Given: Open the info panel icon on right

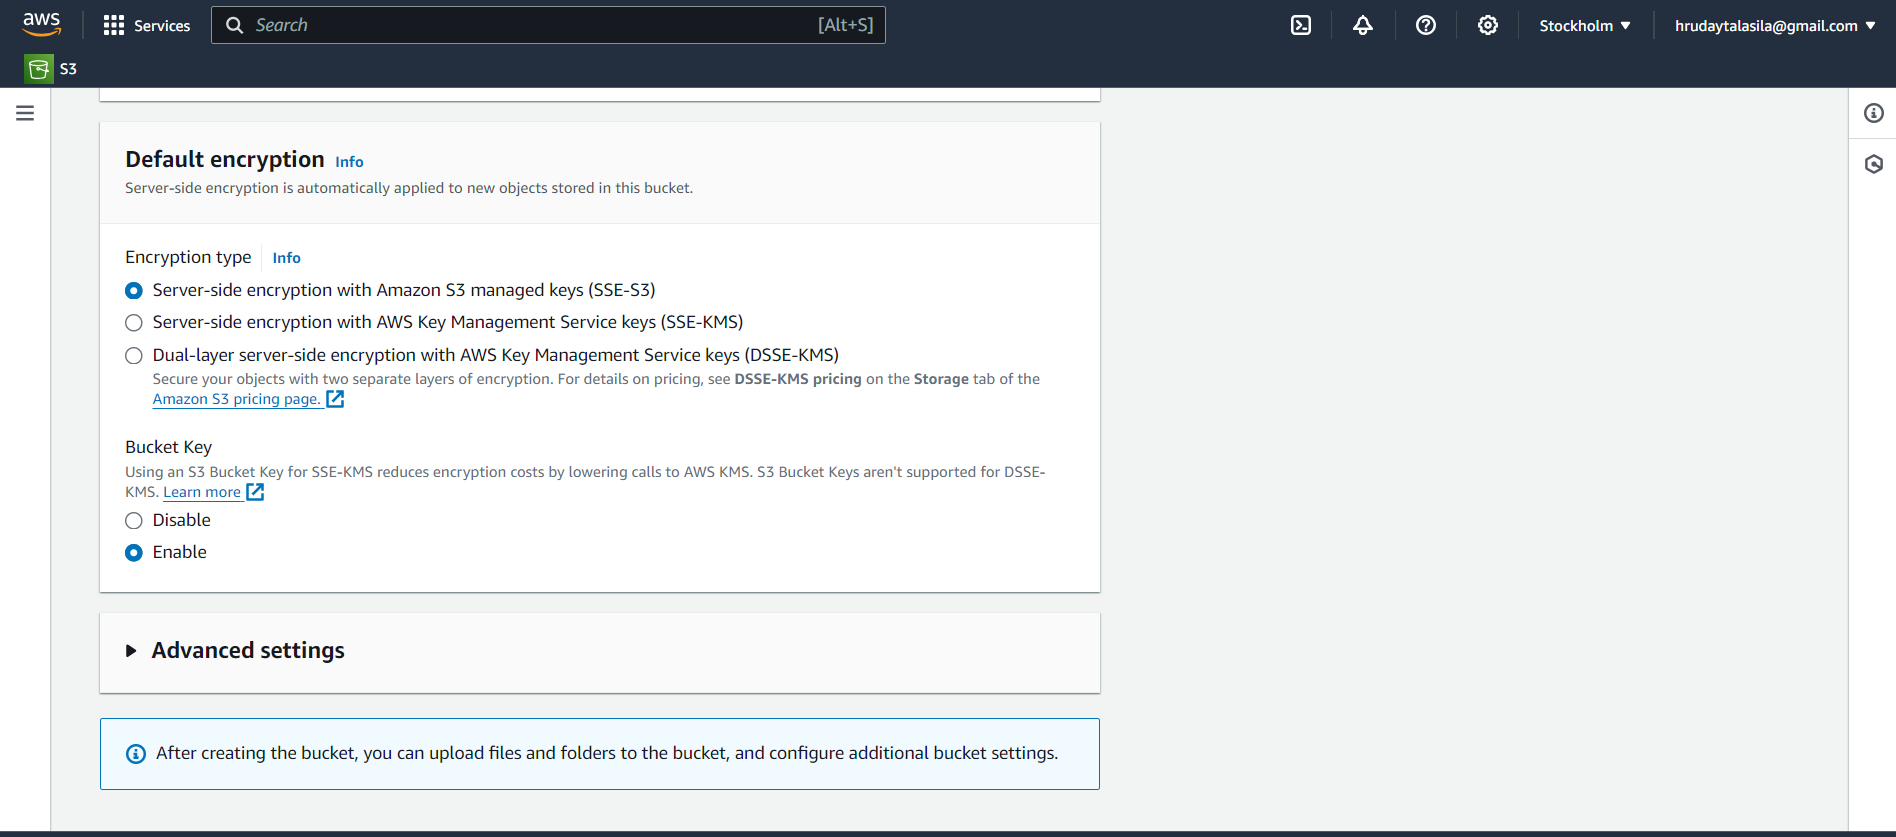Looking at the screenshot, I should click(1873, 114).
